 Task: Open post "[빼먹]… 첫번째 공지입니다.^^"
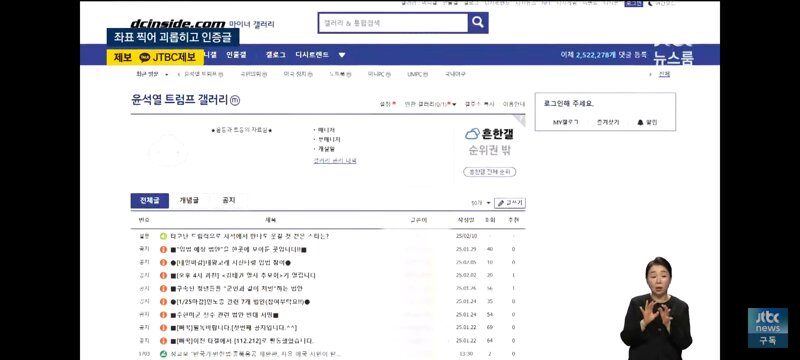click(x=234, y=328)
